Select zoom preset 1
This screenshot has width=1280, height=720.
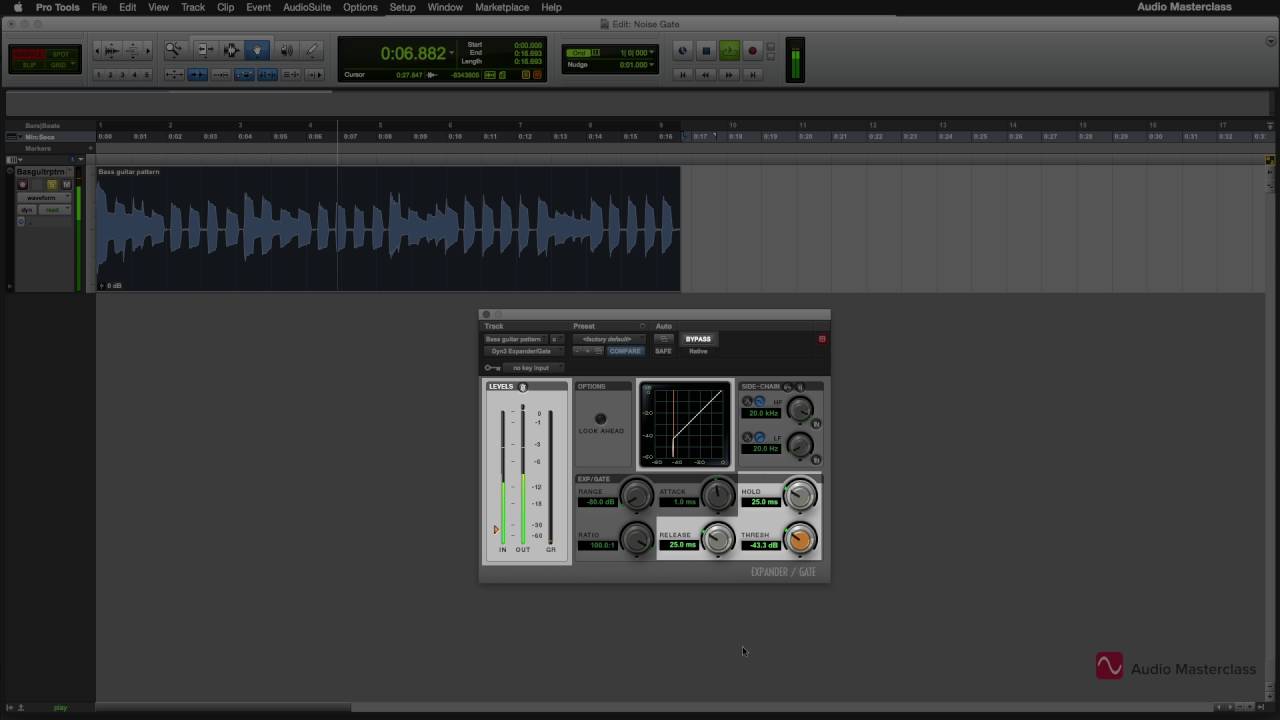point(99,75)
